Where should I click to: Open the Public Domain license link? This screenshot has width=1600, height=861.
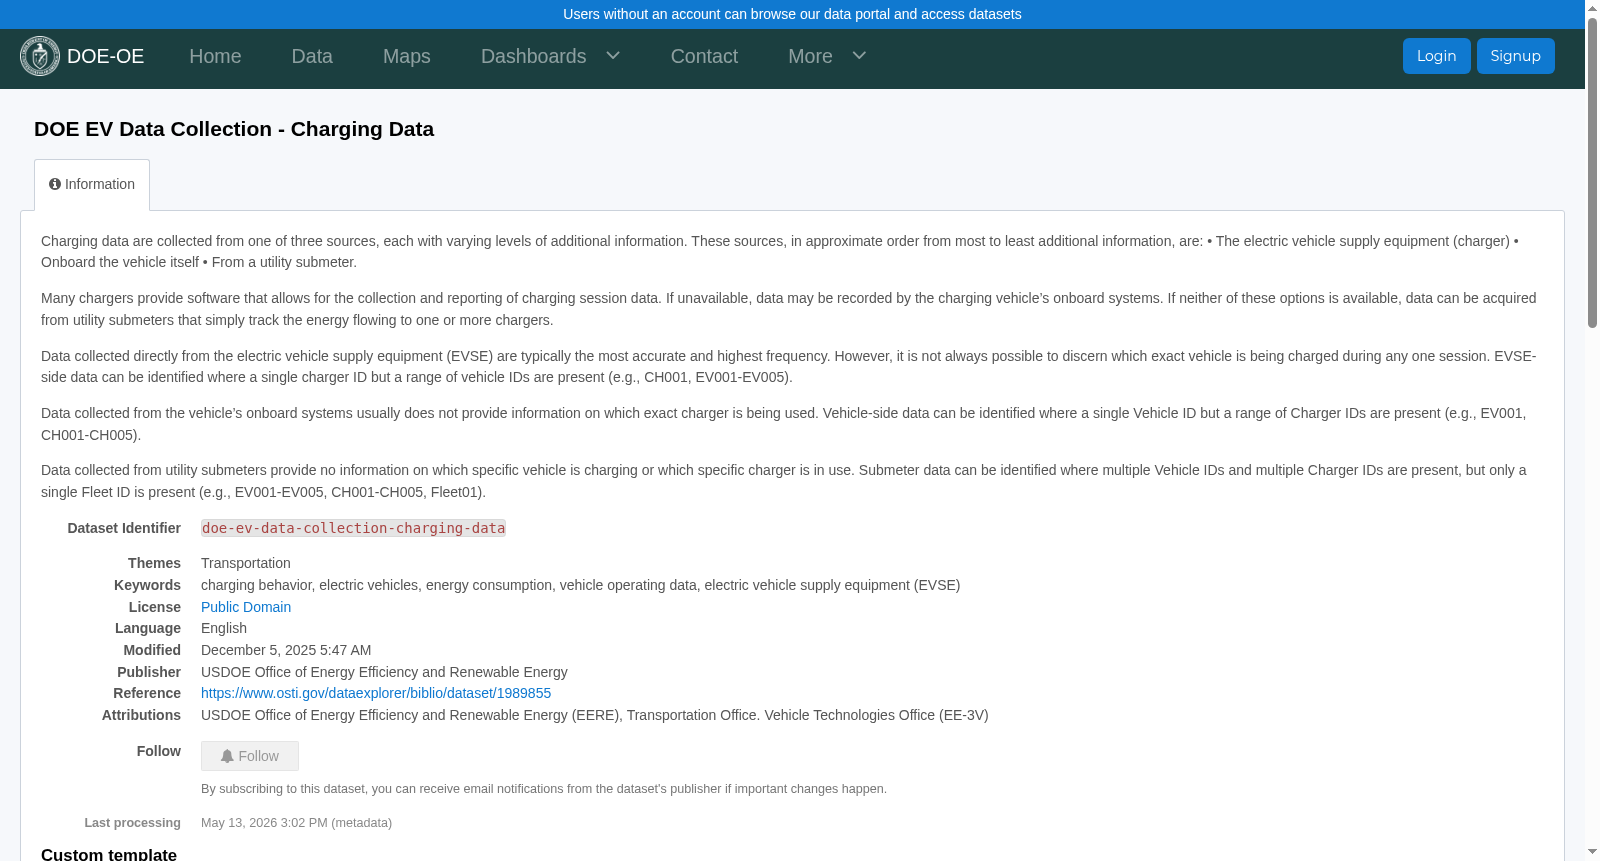pyautogui.click(x=246, y=607)
